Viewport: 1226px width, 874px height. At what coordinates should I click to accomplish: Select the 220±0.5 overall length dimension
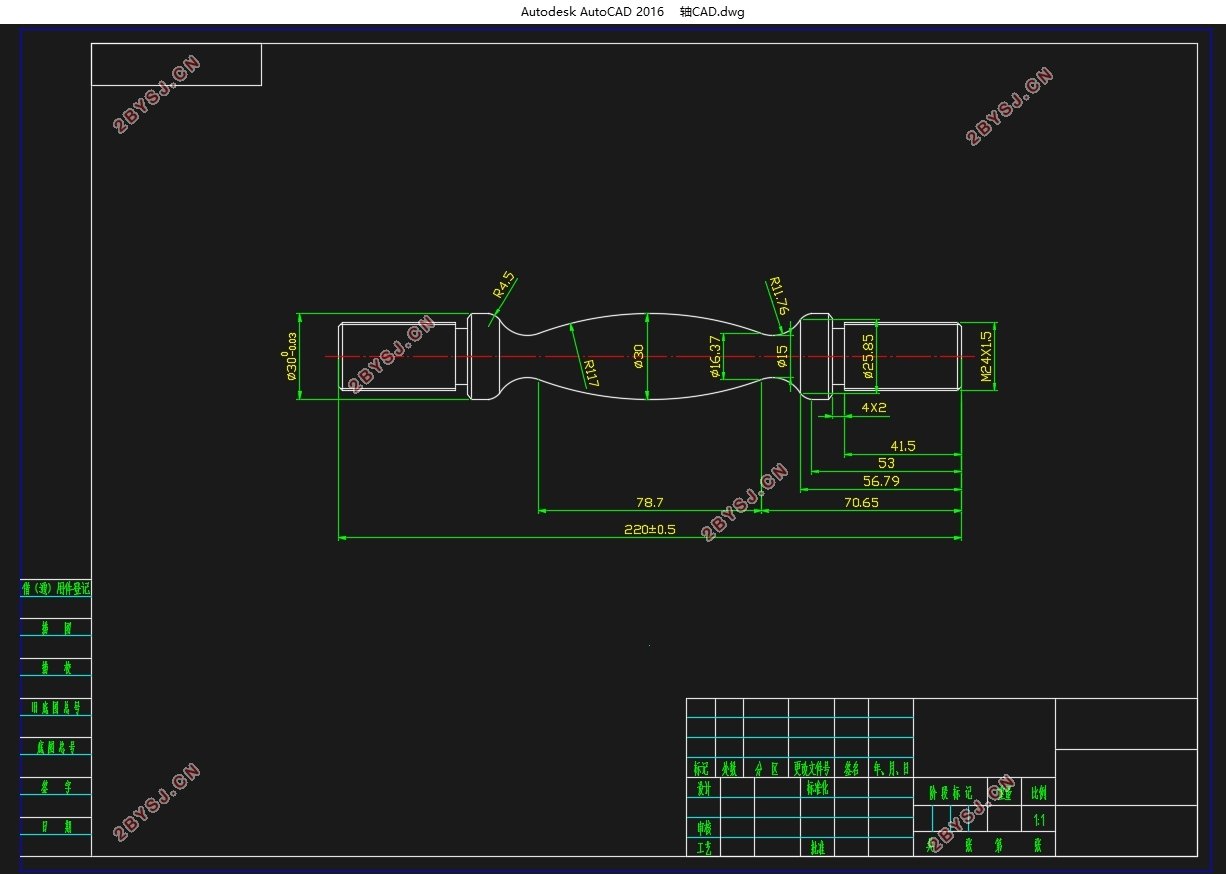pyautogui.click(x=650, y=529)
